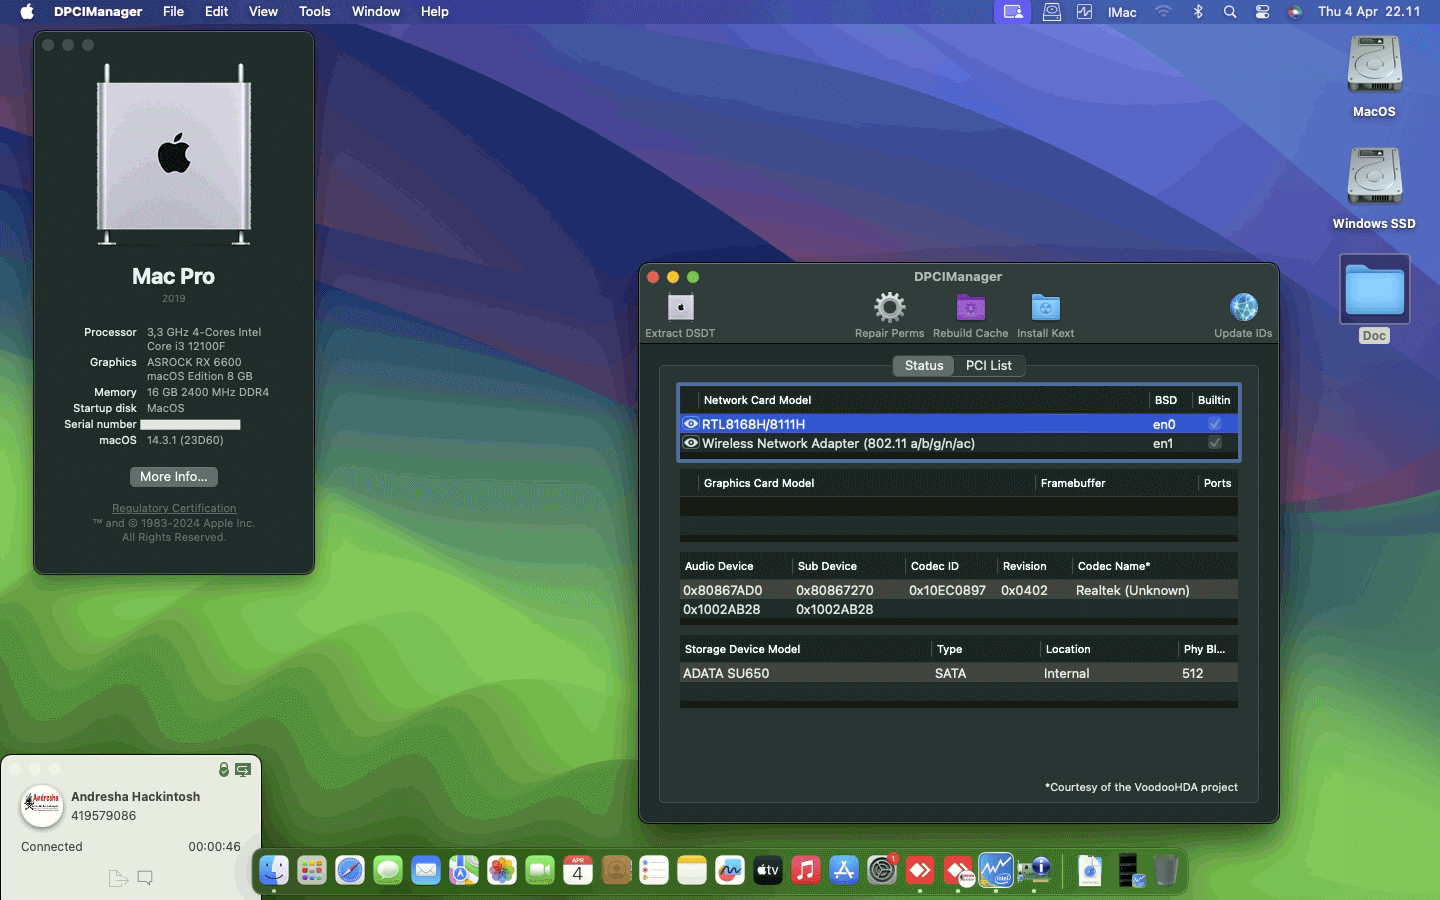Open Activity Monitor from the Dock
The height and width of the screenshot is (900, 1440).
pyautogui.click(x=997, y=871)
